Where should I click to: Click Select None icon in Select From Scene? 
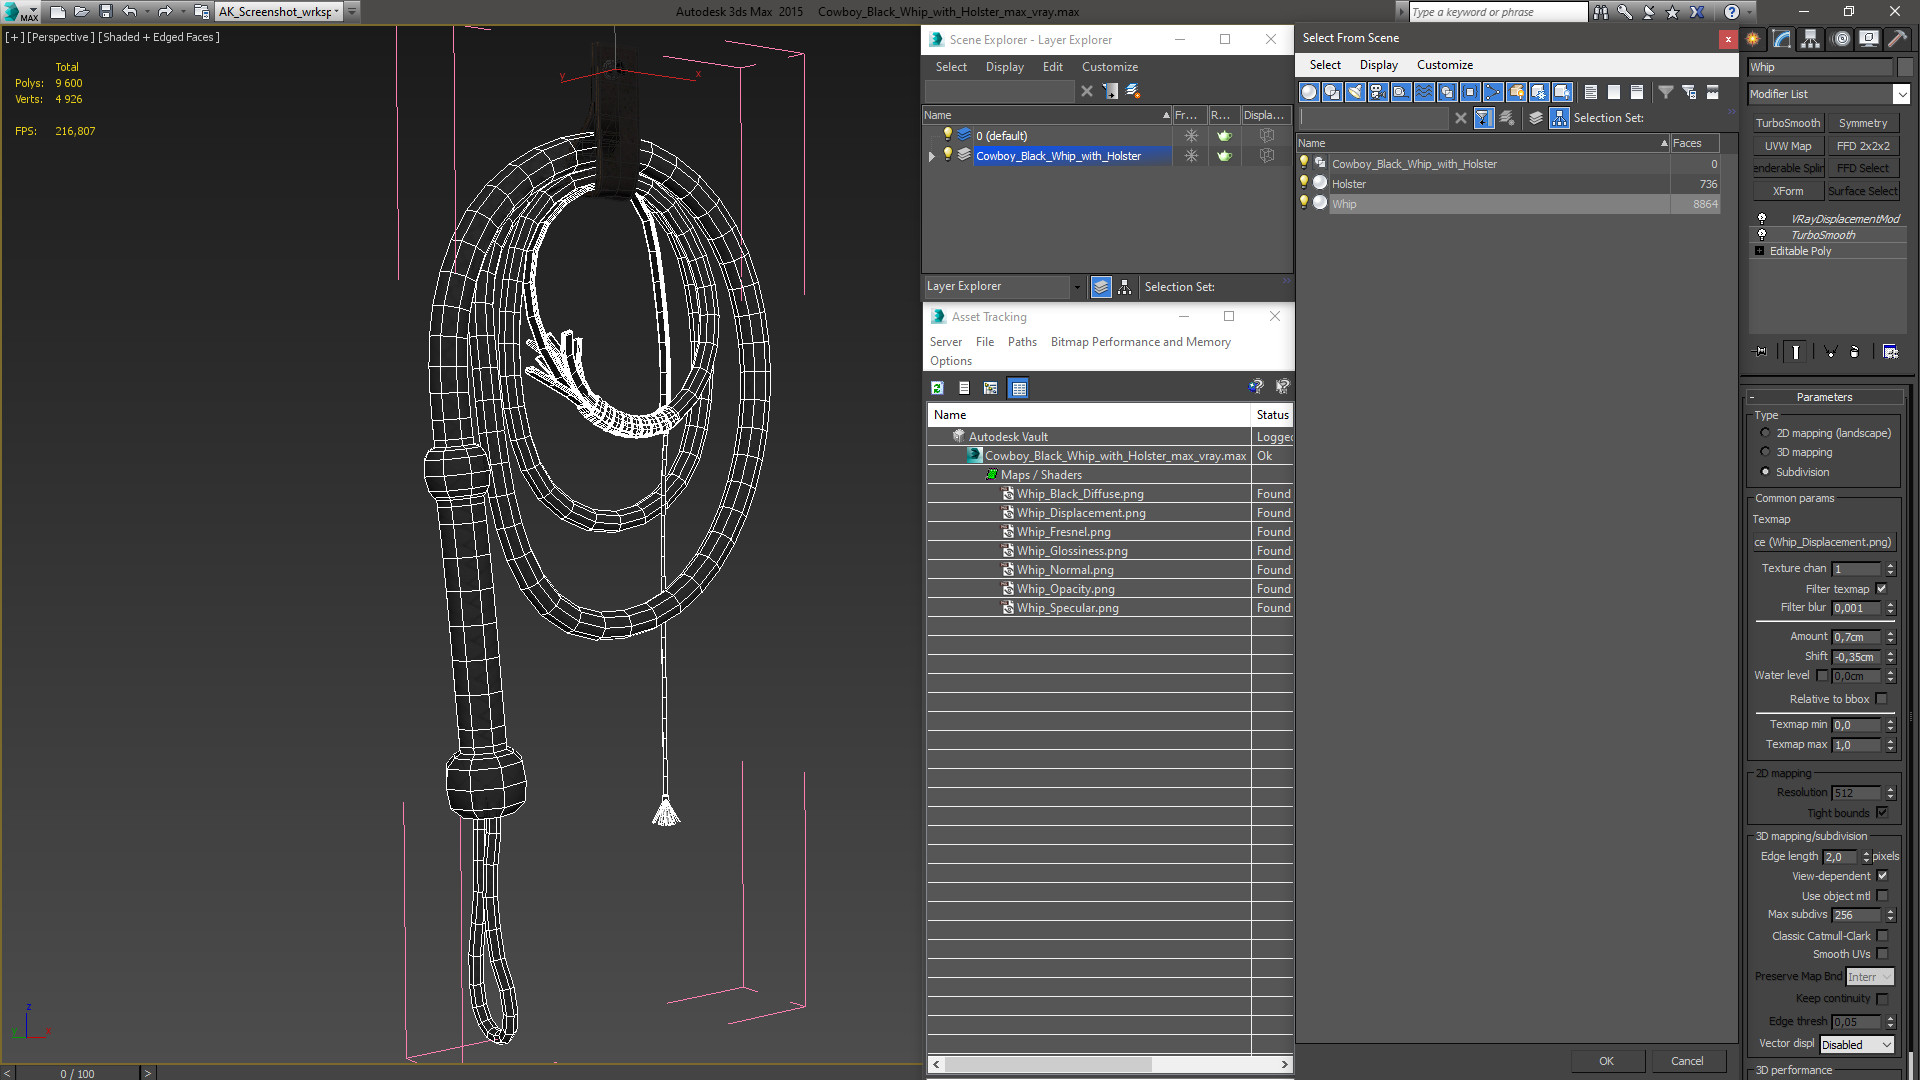[1614, 92]
